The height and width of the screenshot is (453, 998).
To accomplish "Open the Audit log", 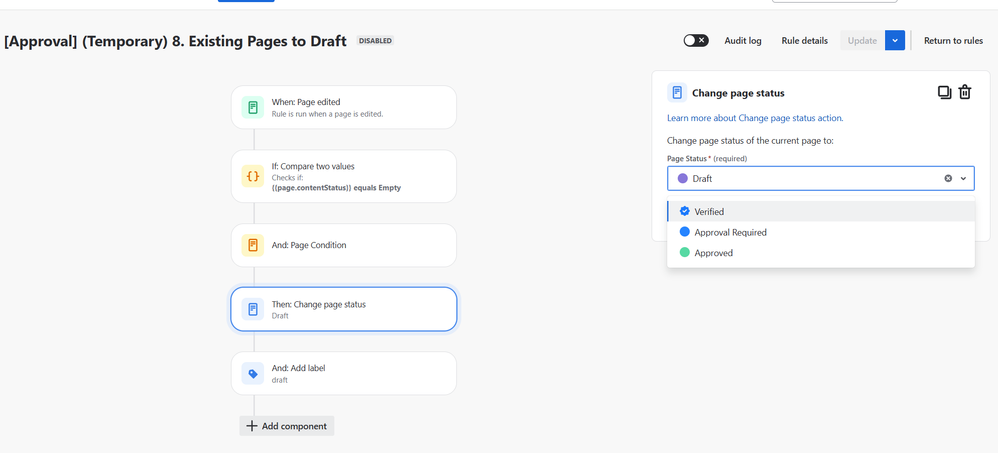I will click(743, 41).
